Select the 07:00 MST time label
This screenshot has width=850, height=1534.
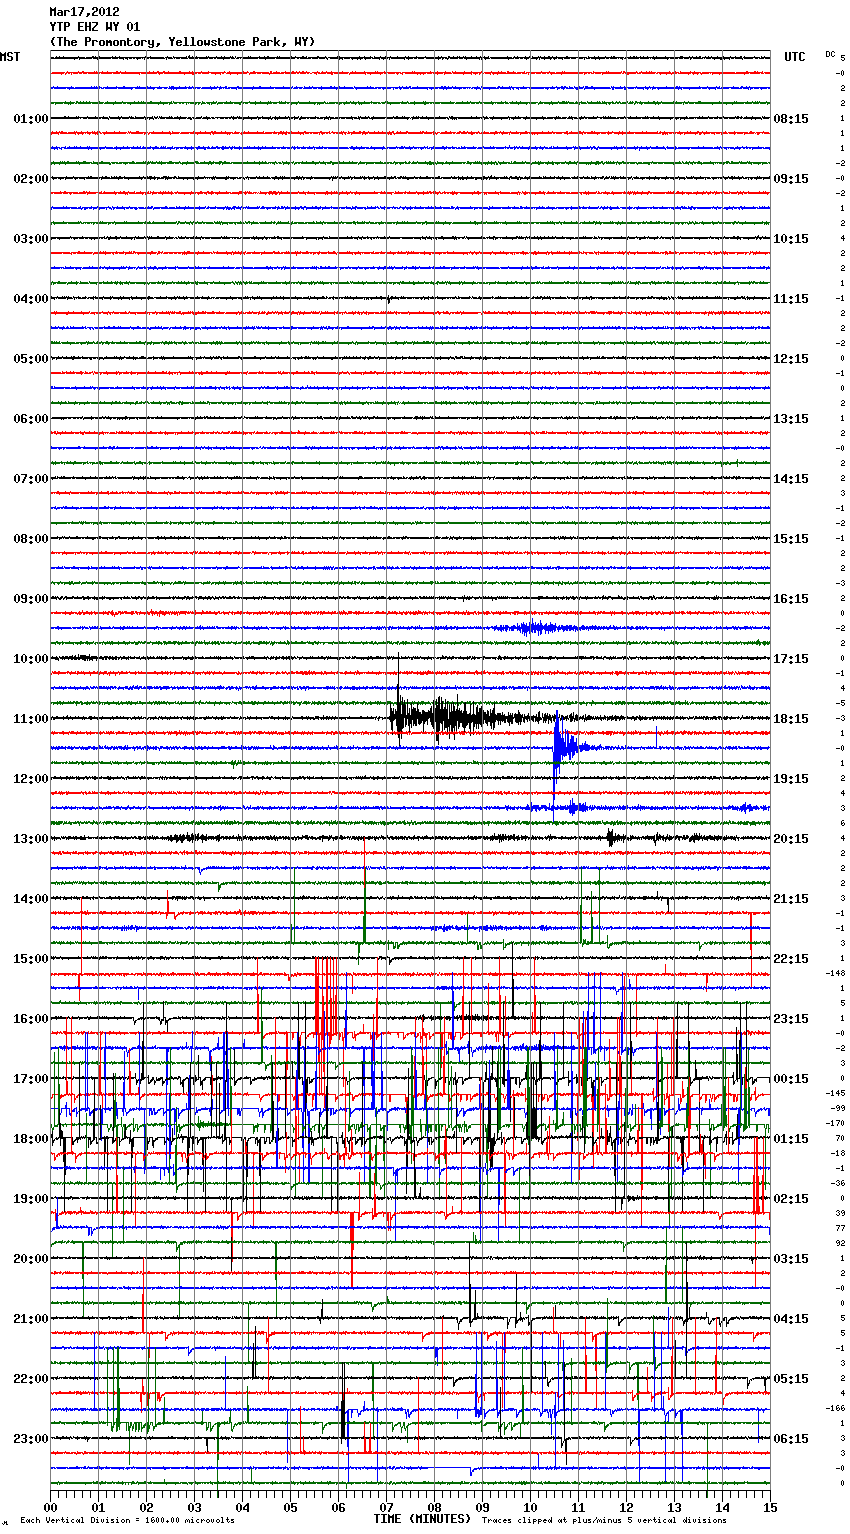(x=31, y=479)
